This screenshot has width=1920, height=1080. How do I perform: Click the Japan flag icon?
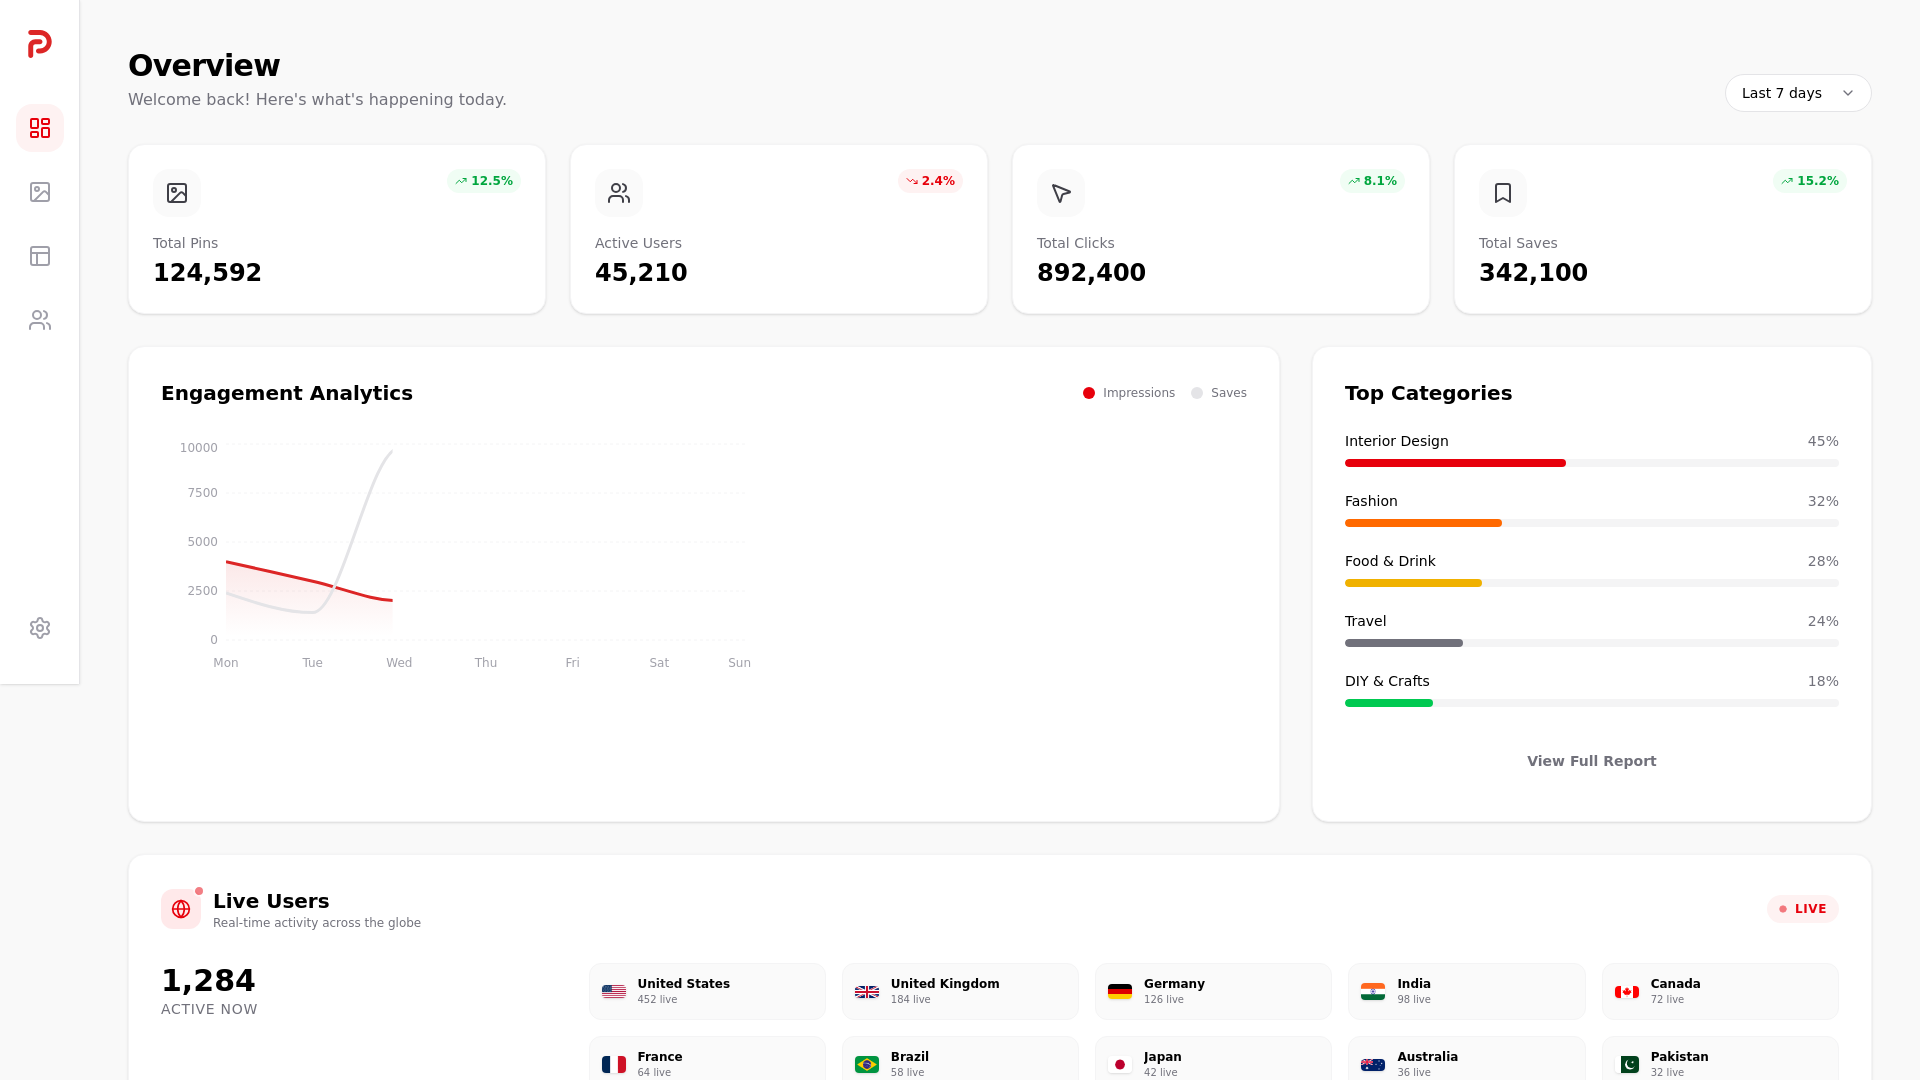1120,1065
